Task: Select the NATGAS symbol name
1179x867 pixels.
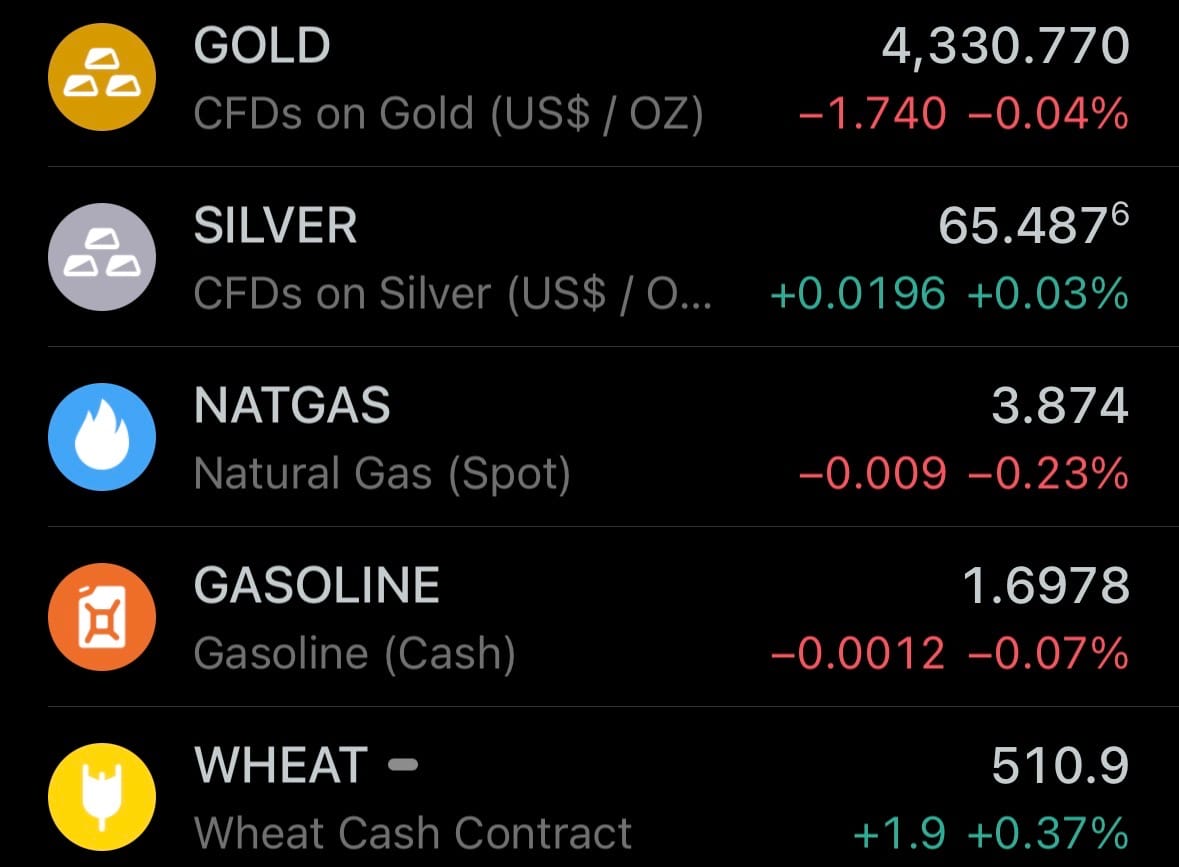Action: pyautogui.click(x=292, y=406)
